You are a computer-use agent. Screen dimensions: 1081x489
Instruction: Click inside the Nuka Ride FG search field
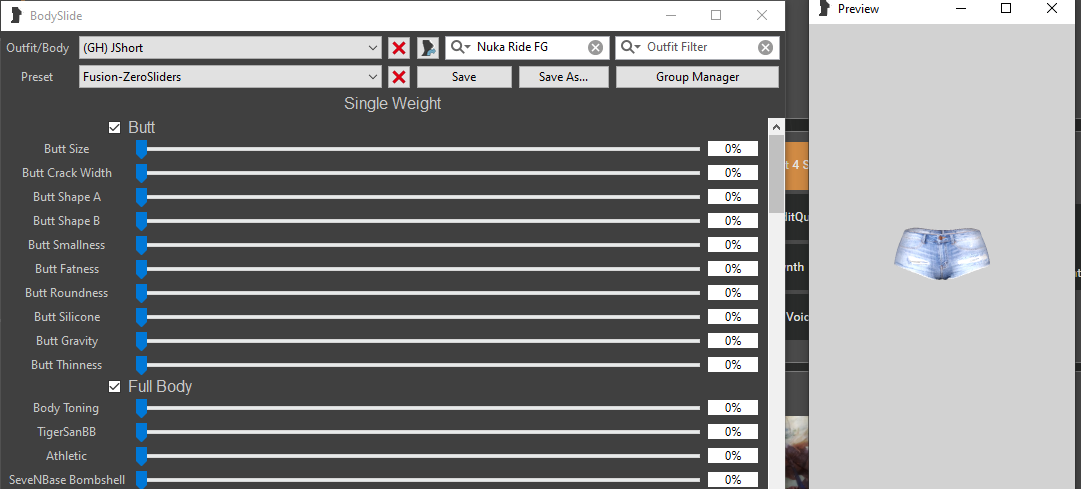(x=529, y=47)
